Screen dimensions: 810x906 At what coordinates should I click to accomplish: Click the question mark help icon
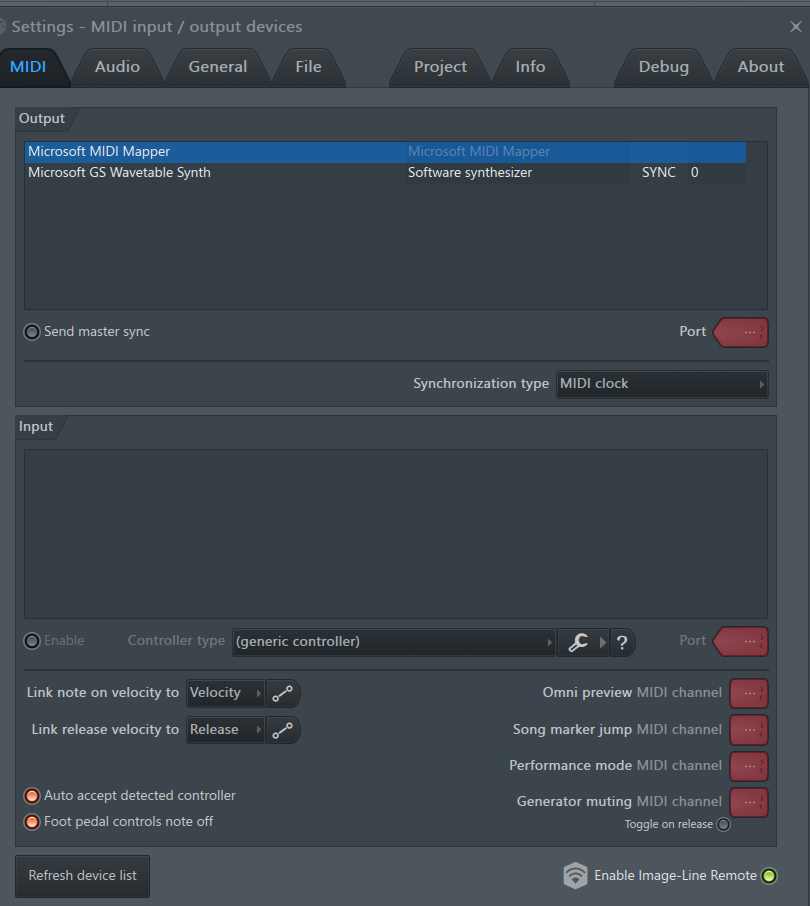click(622, 643)
